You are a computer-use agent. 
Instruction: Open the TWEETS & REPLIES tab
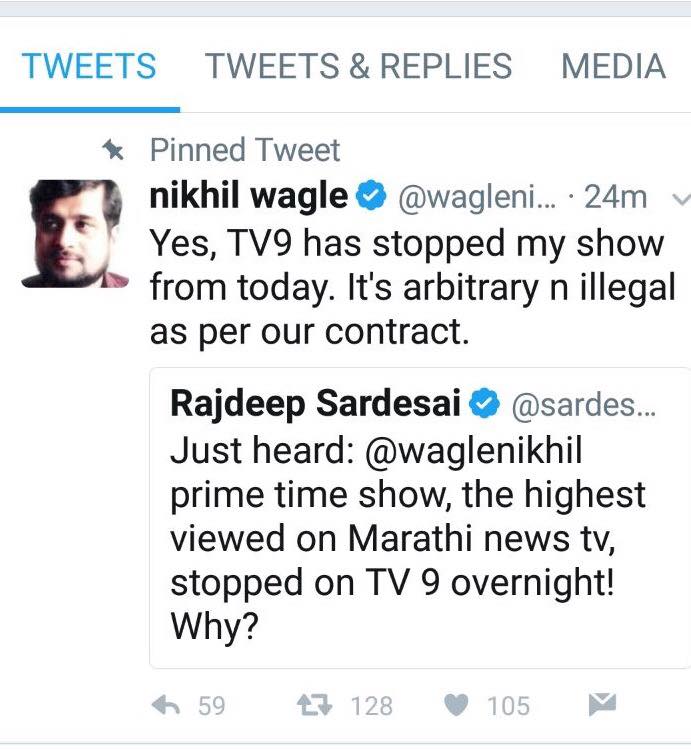358,67
